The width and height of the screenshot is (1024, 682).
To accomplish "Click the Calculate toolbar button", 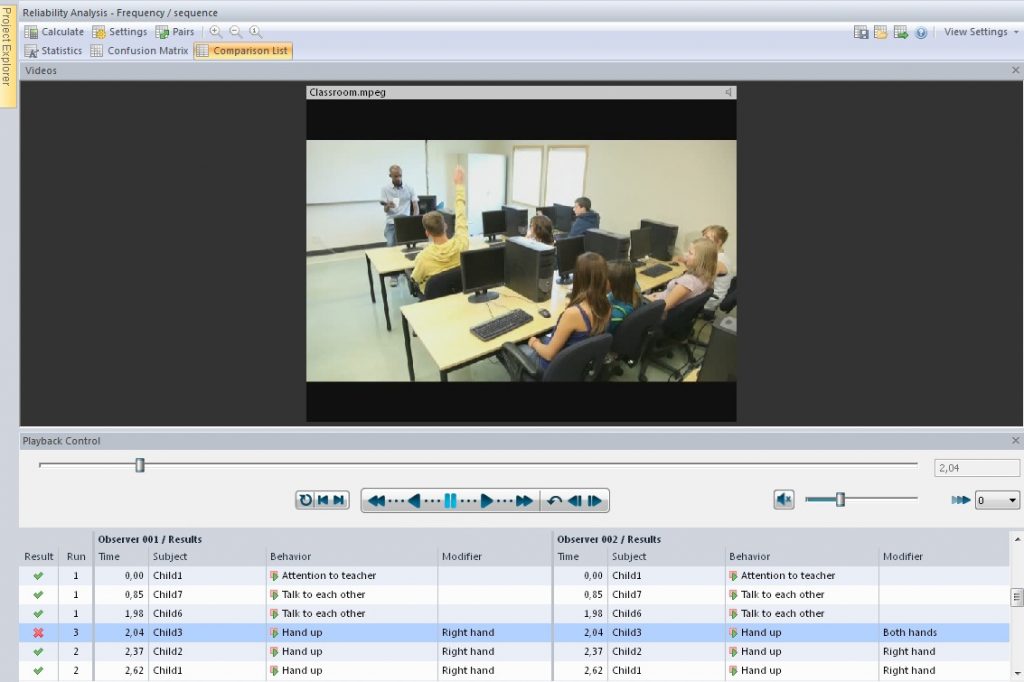I will 54,32.
